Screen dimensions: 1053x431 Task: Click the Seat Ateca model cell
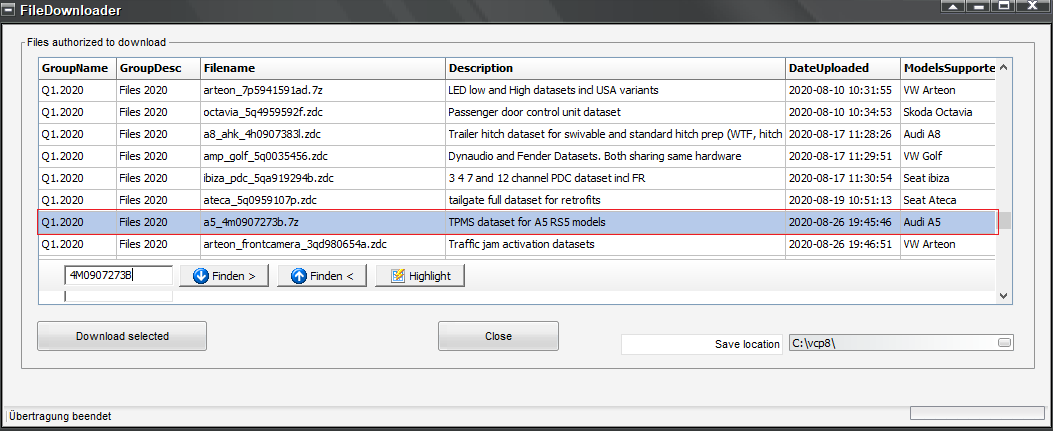point(948,200)
